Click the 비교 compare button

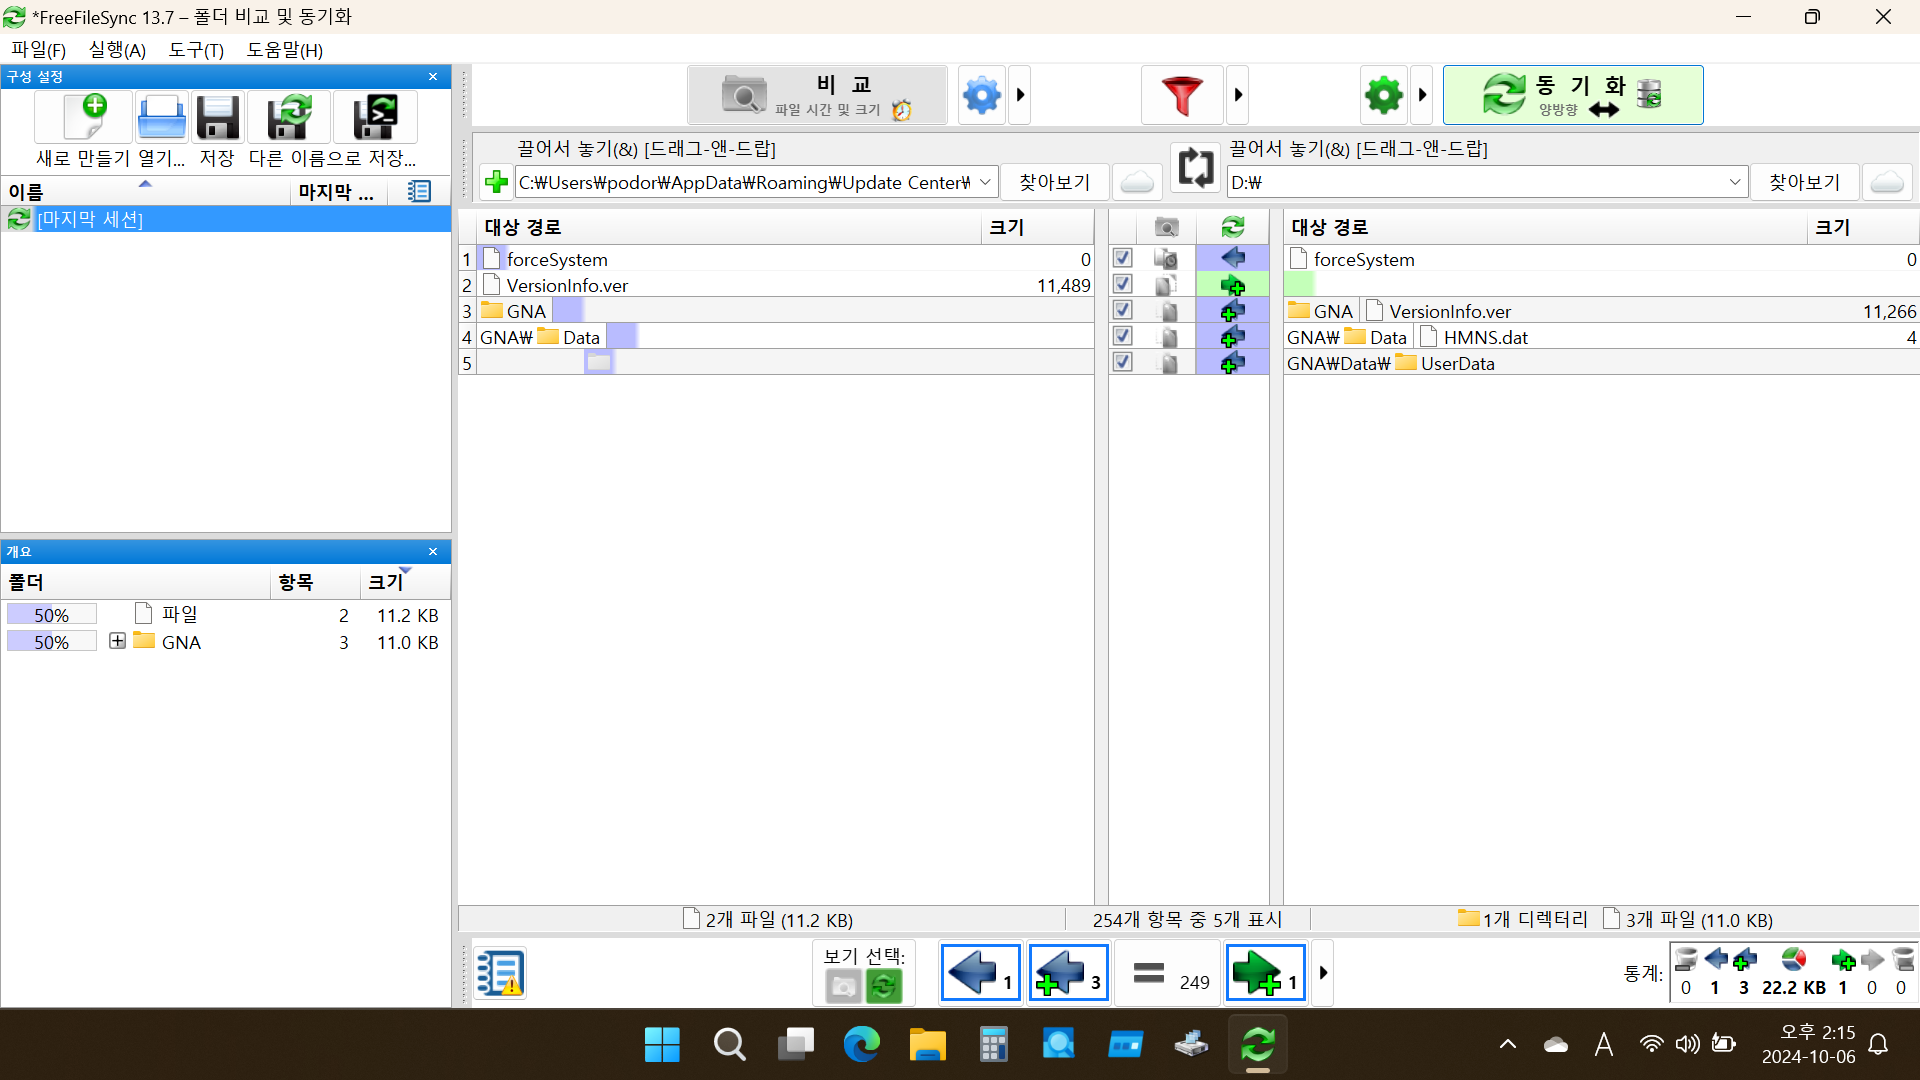coord(817,96)
